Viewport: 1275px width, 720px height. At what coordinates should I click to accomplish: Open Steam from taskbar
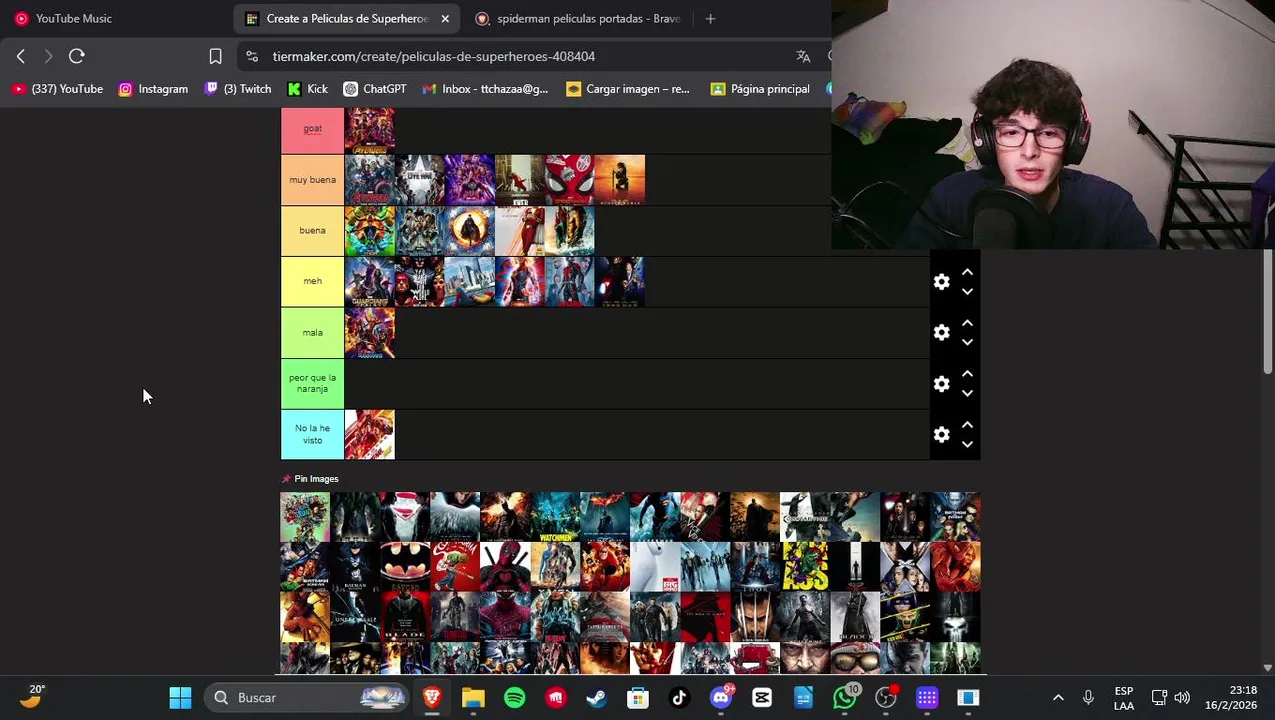[596, 698]
